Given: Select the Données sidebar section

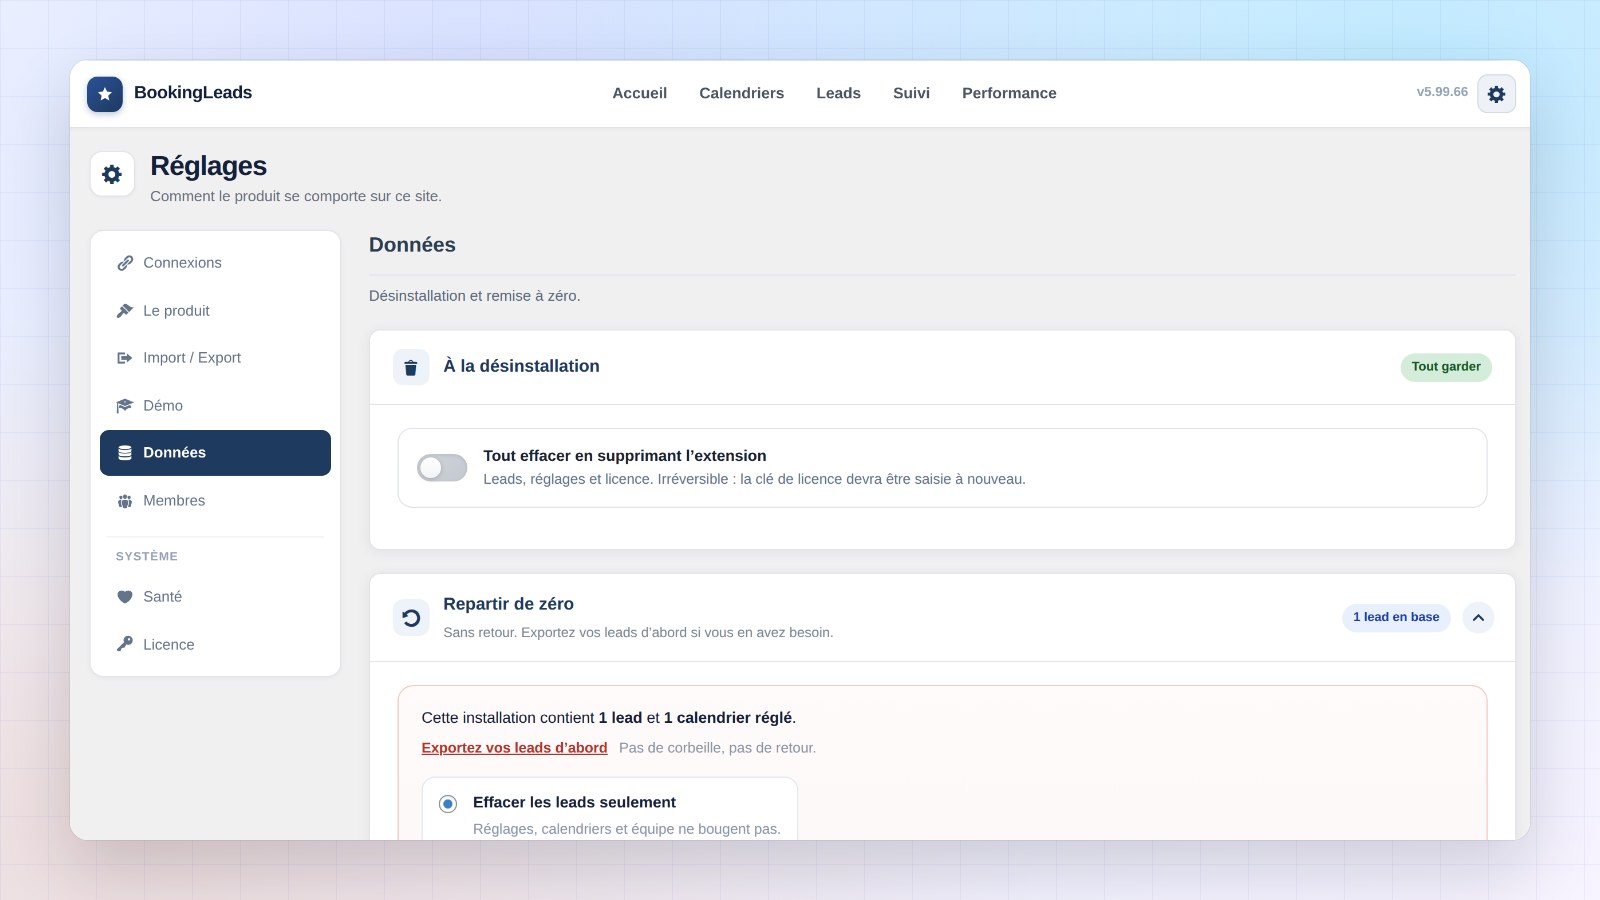Looking at the screenshot, I should coord(215,453).
